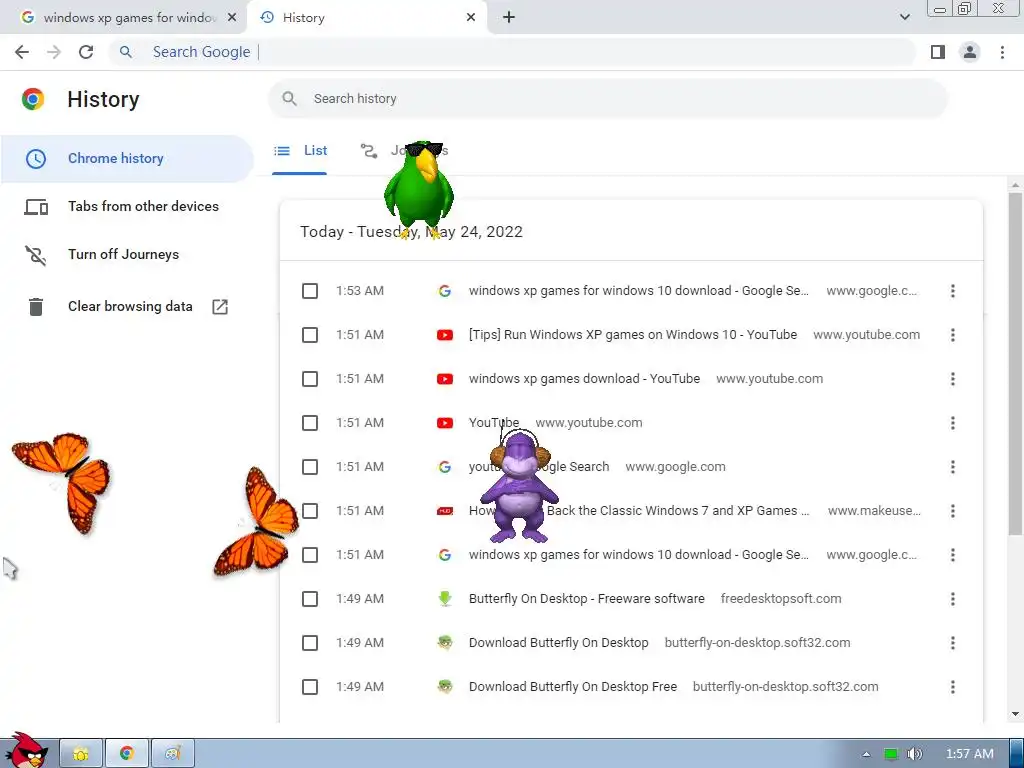
Task: Click the devices icon in sidebar
Action: coord(36,207)
